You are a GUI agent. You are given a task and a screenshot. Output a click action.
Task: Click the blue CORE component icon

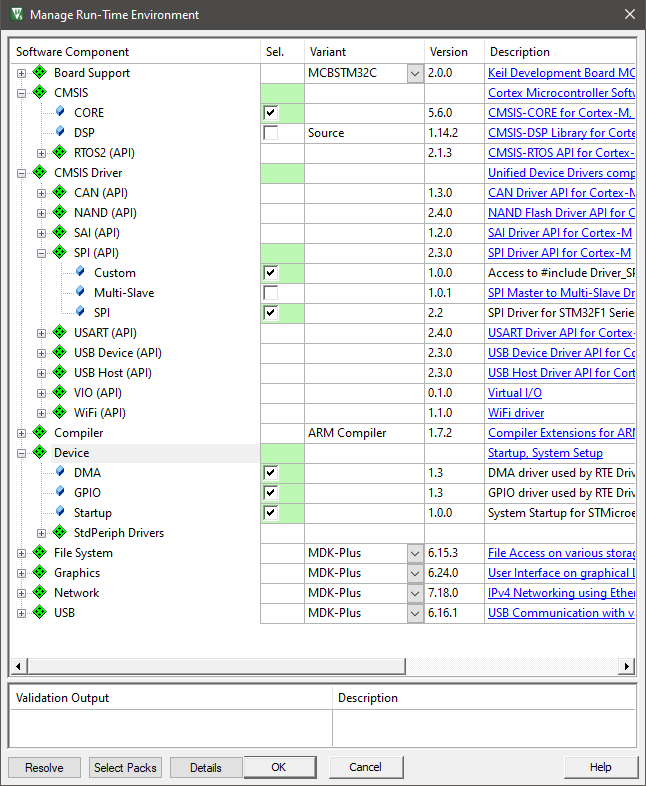click(x=60, y=111)
